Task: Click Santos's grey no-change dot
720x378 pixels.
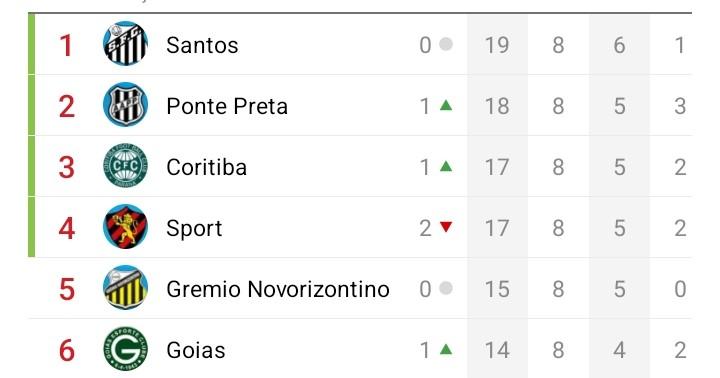Action: point(446,44)
